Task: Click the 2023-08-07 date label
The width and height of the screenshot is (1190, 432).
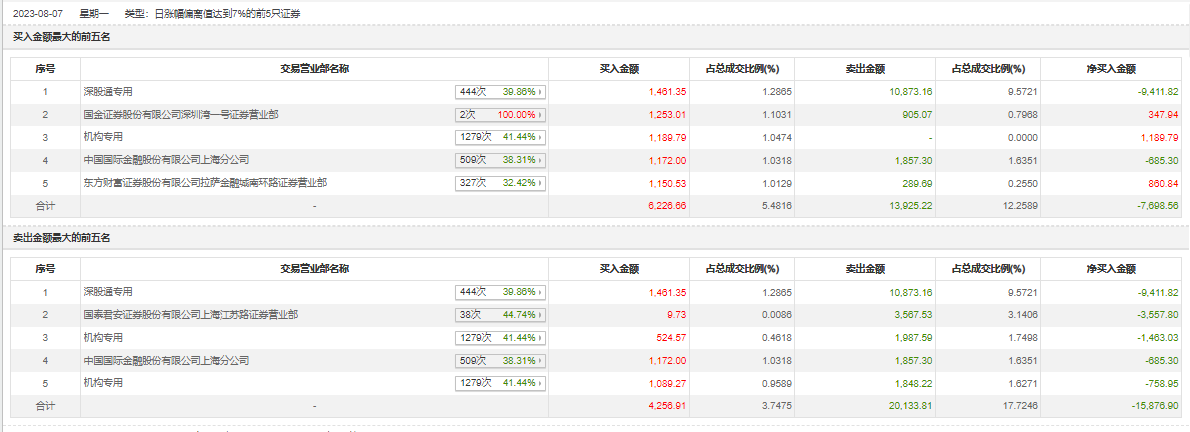Action: pyautogui.click(x=31, y=14)
